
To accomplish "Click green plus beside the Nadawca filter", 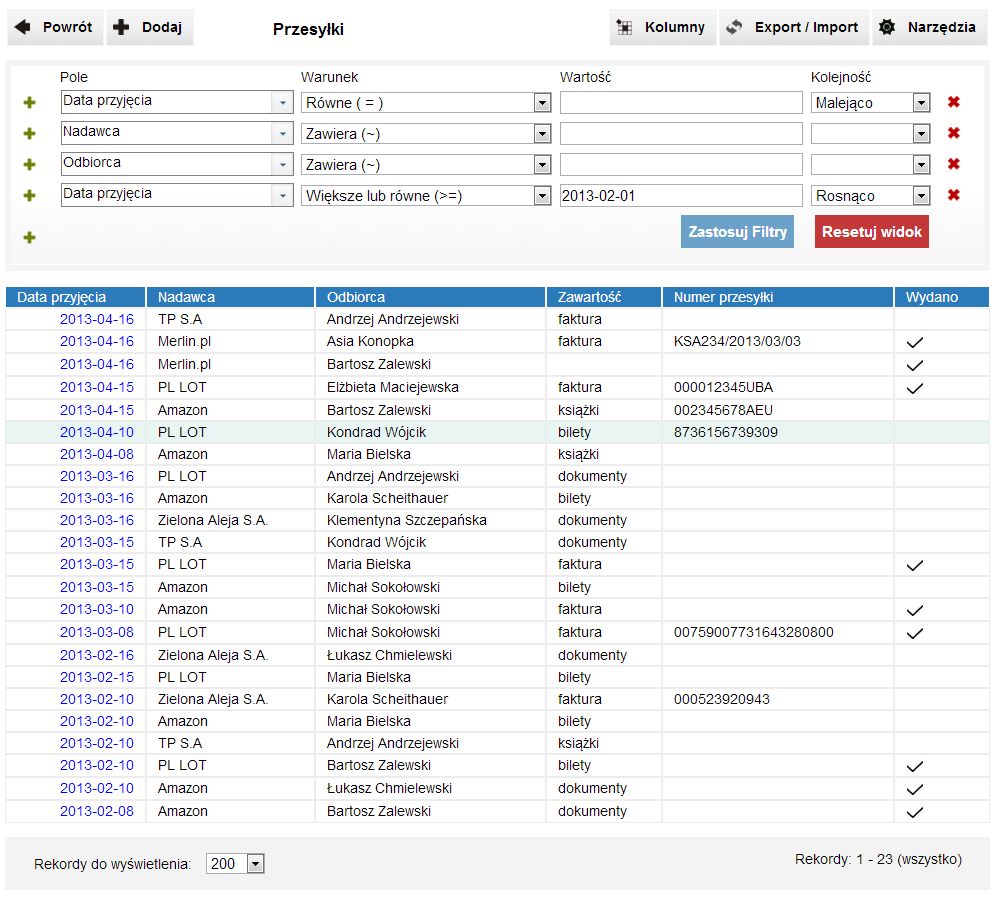I will point(29,134).
